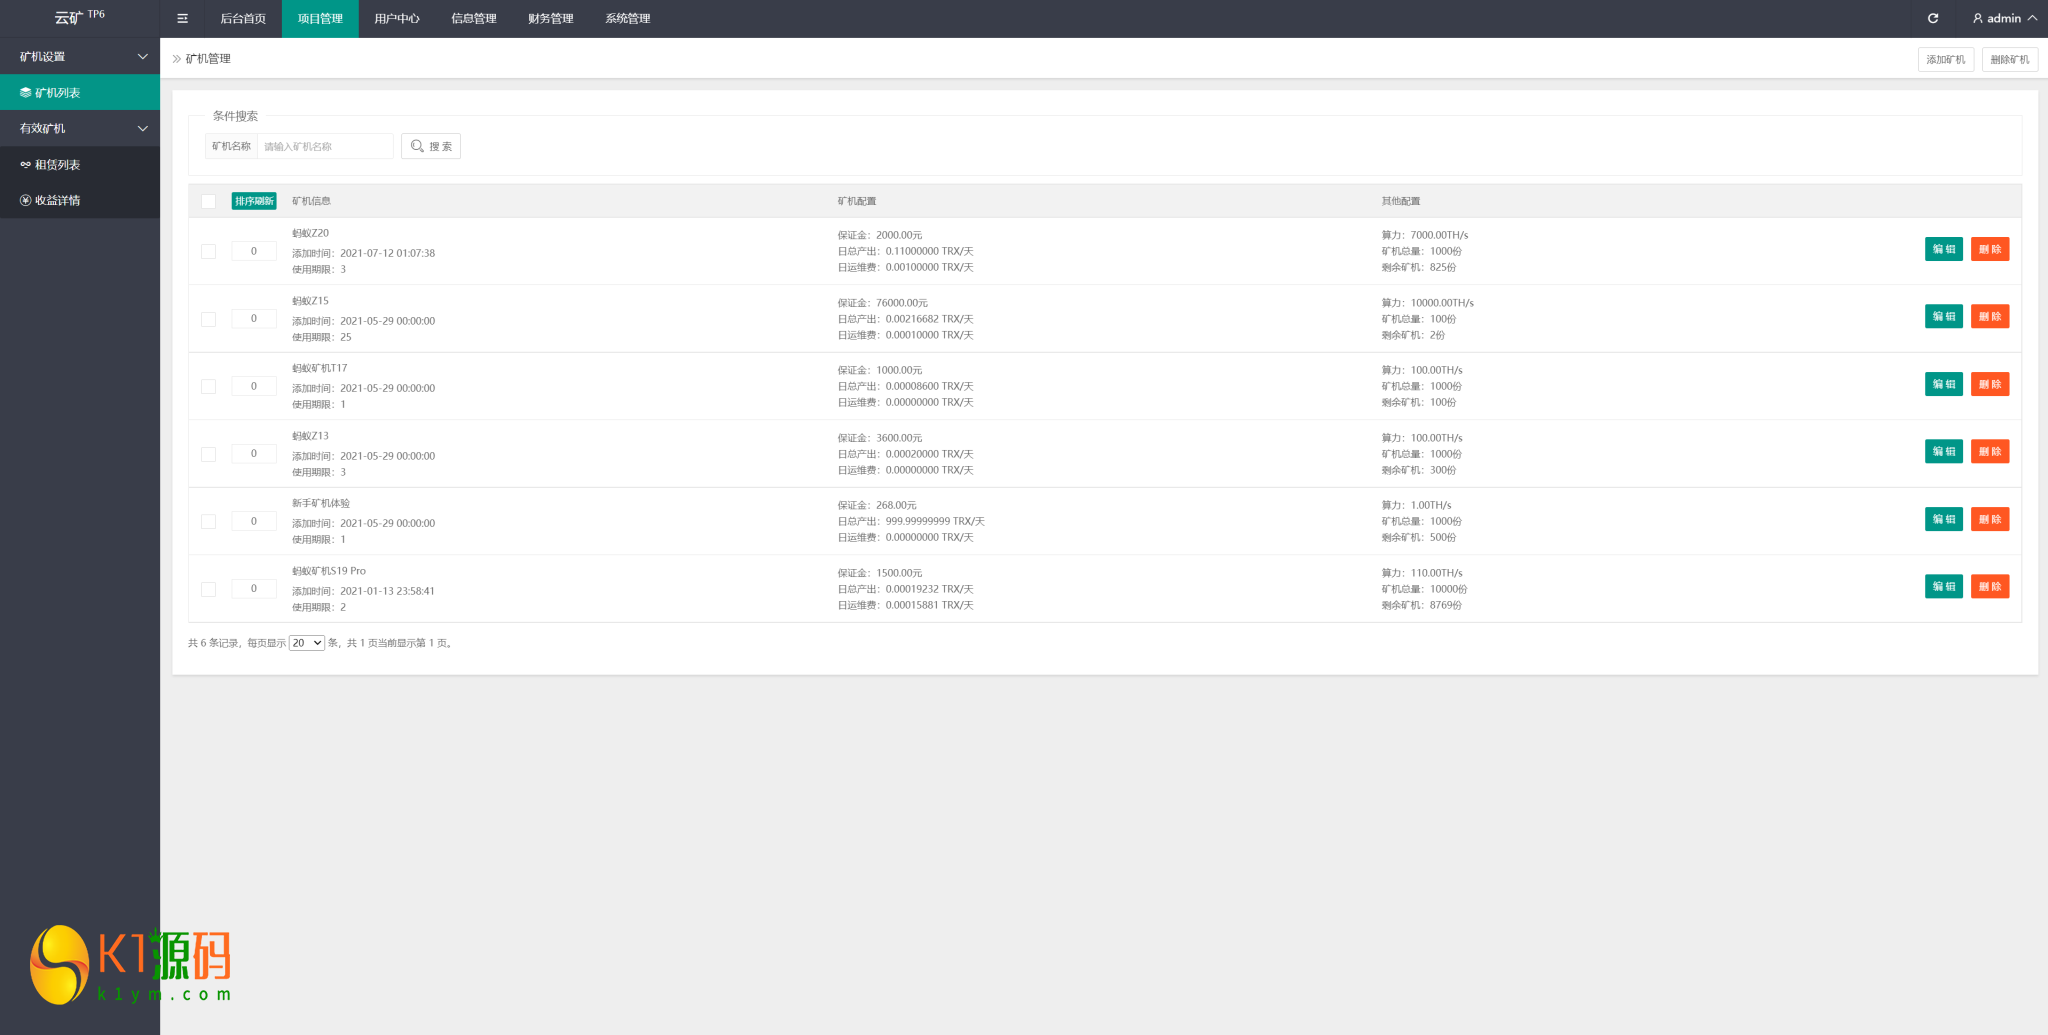Click the 添加矿机 button
Image resolution: width=2048 pixels, height=1035 pixels.
1946,59
